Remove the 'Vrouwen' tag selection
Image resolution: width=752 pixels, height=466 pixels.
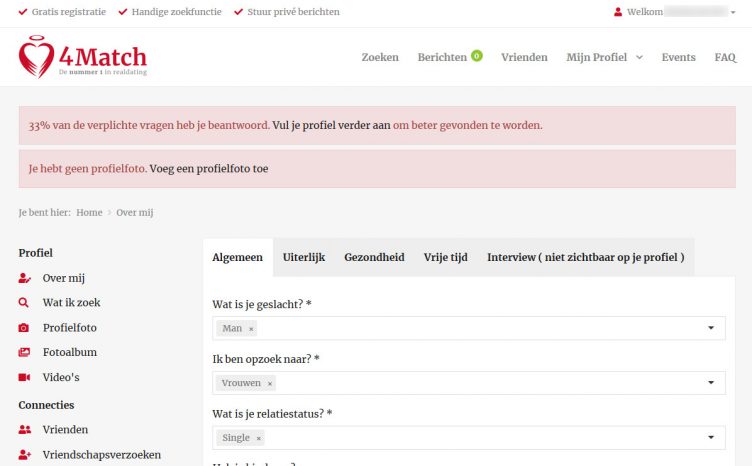pyautogui.click(x=269, y=384)
